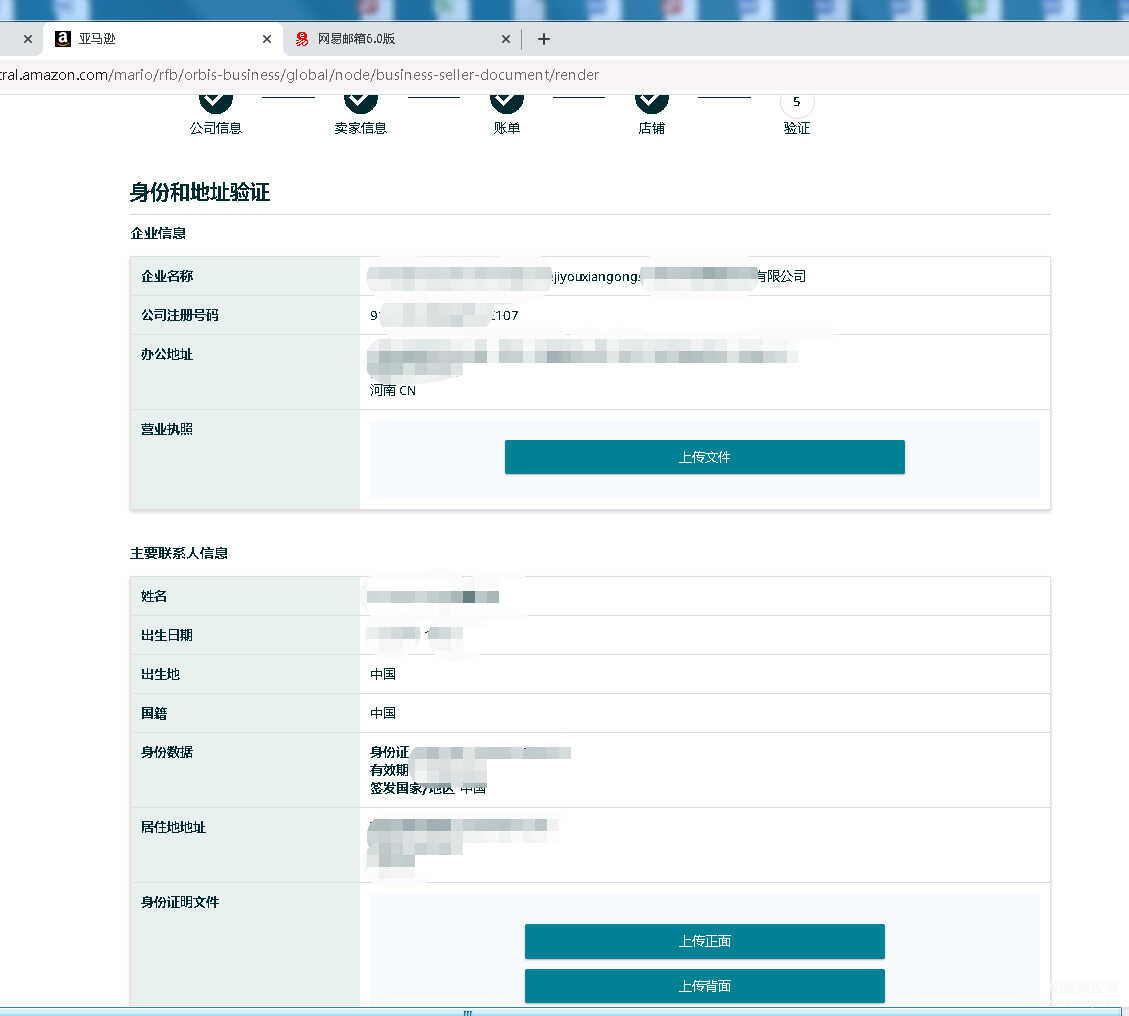Click the step 5 验证 circle
The image size is (1129, 1016).
click(x=797, y=102)
